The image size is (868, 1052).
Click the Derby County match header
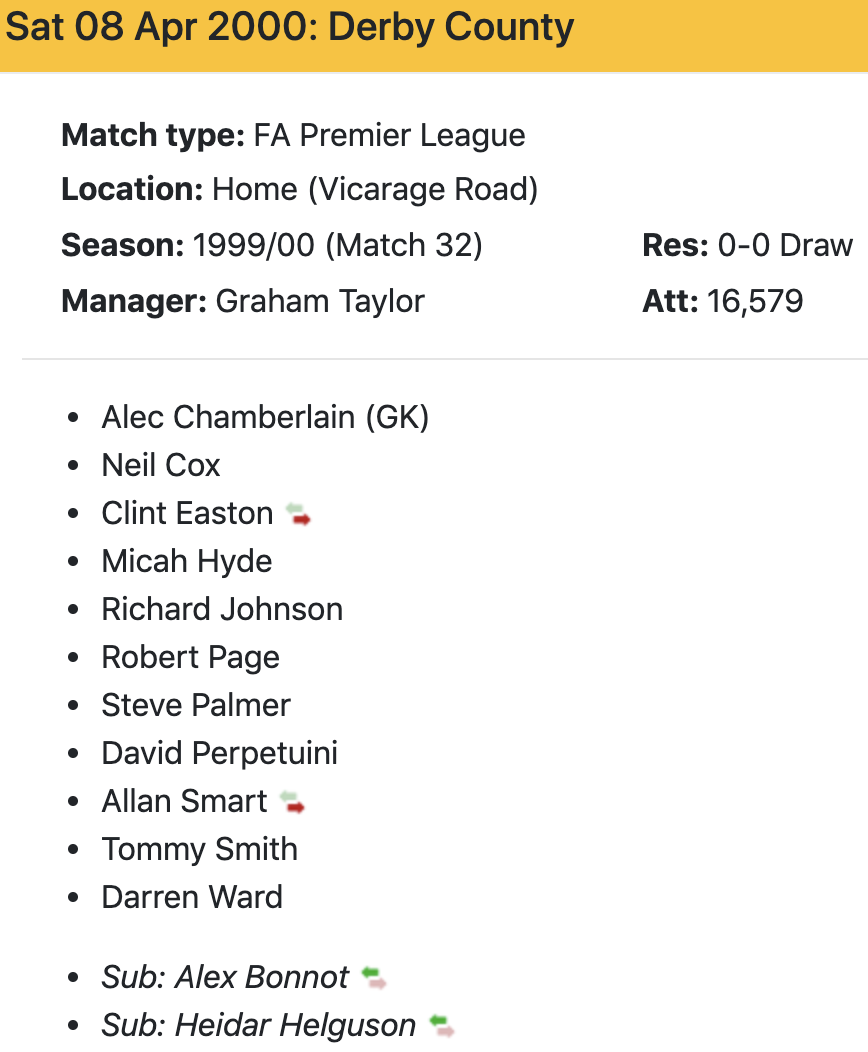tap(290, 28)
